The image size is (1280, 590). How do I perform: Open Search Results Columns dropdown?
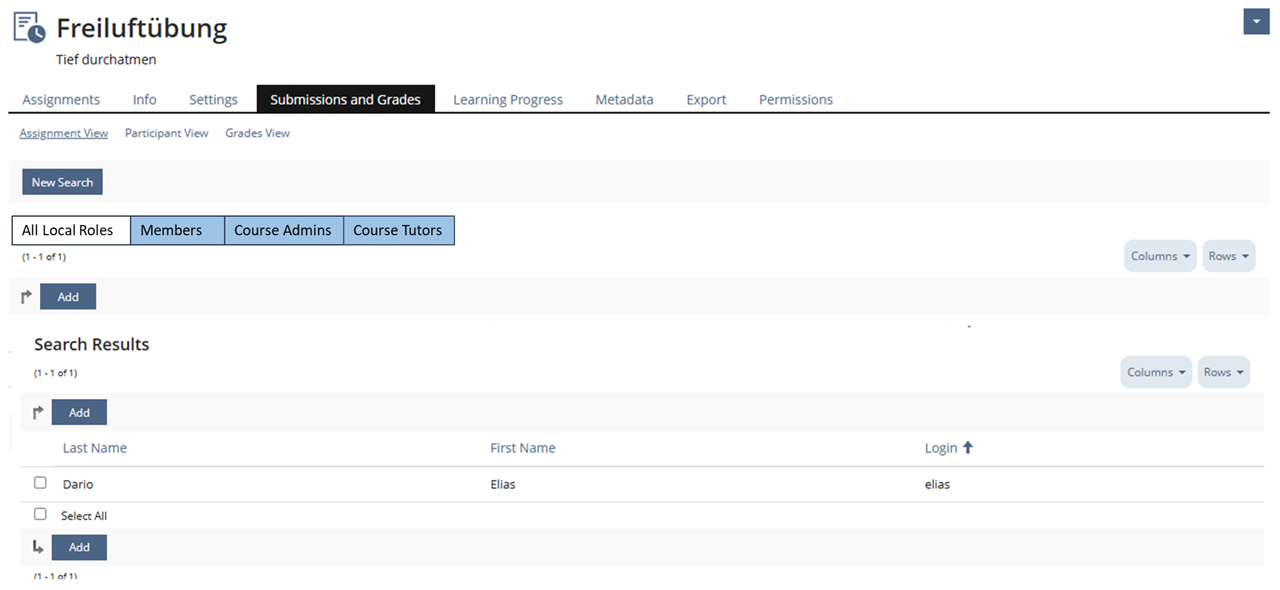click(x=1156, y=372)
